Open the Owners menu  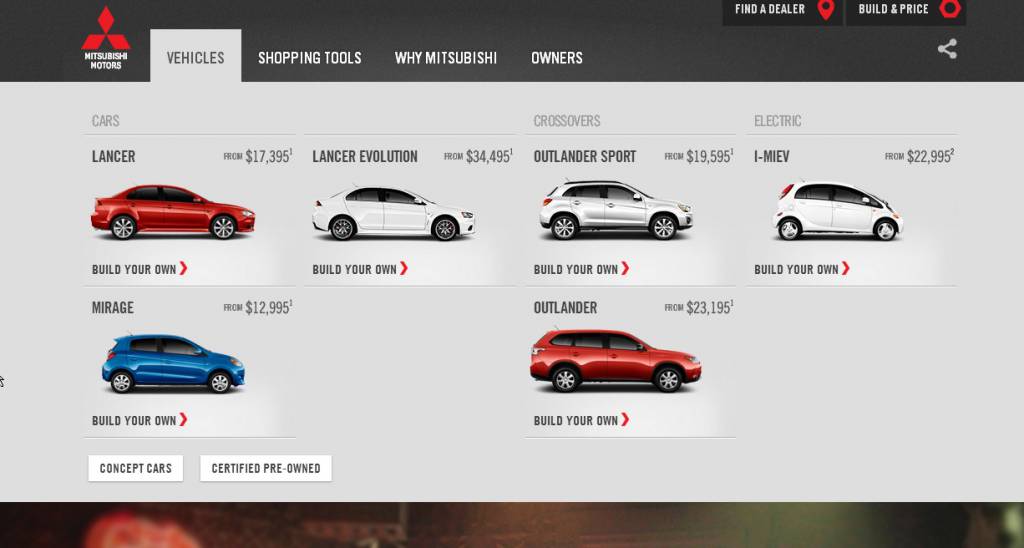coord(557,58)
